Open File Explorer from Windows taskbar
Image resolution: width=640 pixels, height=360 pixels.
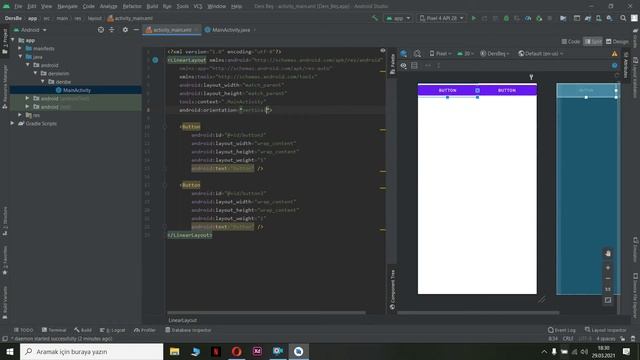[175, 351]
